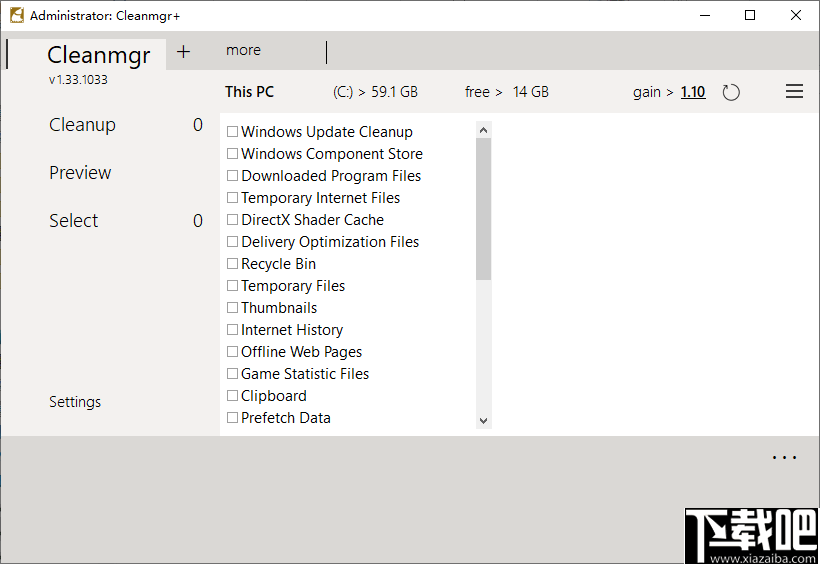
Task: Toggle the Thumbnails checkbox
Action: pos(232,307)
